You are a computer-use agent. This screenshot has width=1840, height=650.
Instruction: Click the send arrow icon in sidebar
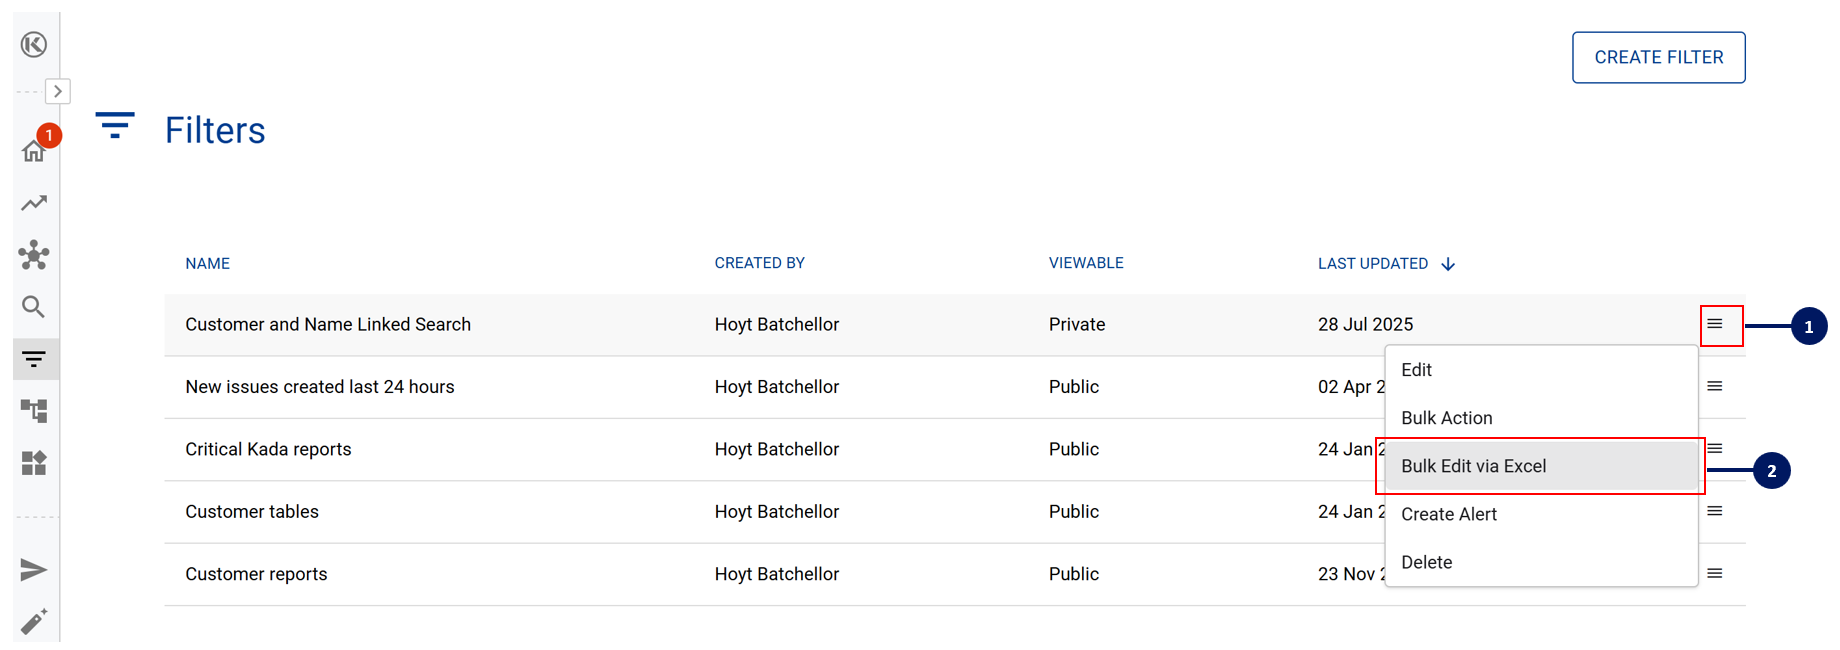pos(34,570)
